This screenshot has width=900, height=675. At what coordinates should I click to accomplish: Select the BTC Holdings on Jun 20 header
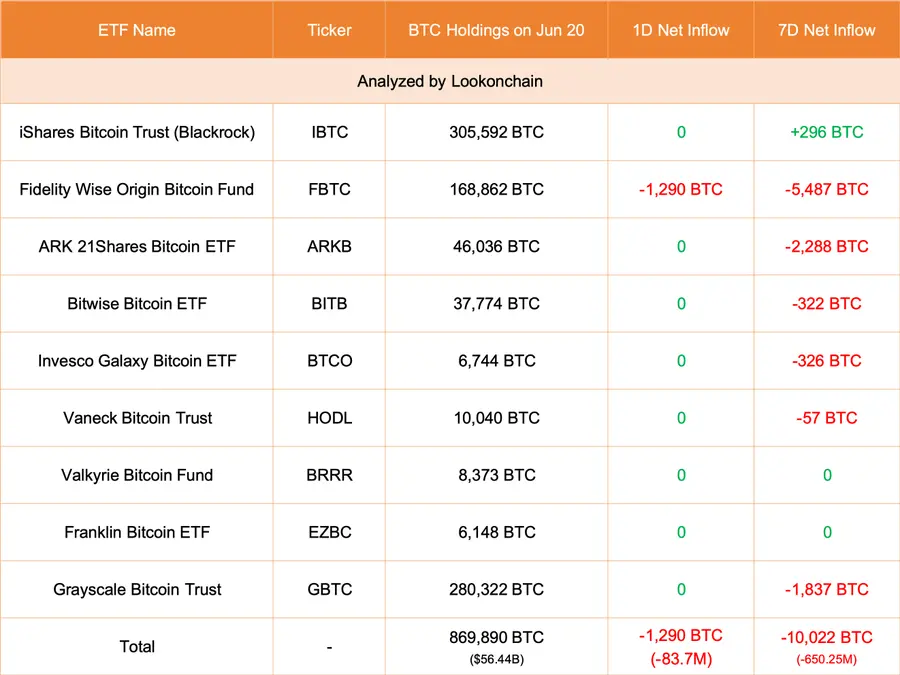click(x=496, y=30)
